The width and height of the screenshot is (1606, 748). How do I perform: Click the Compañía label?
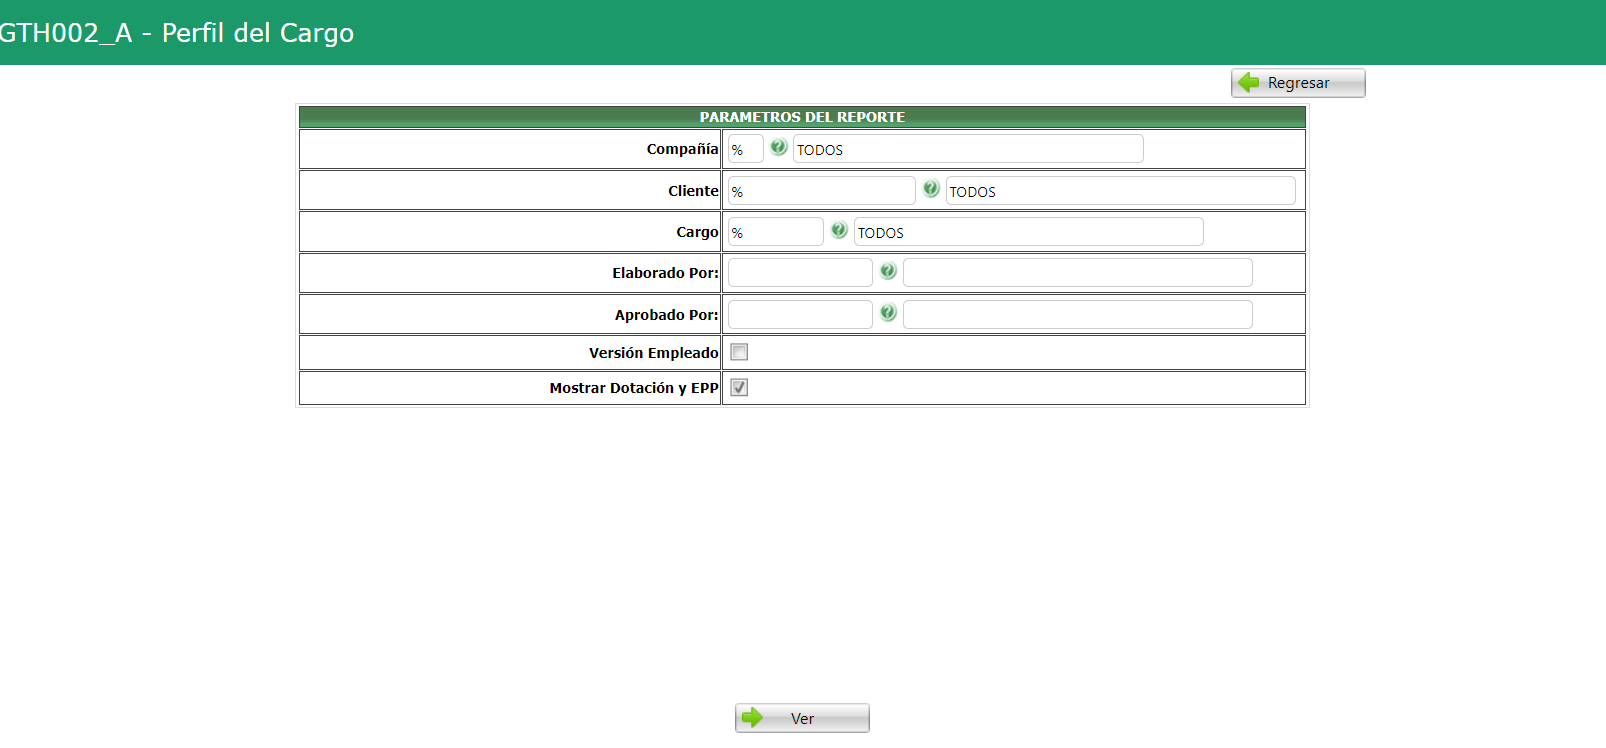(x=682, y=149)
